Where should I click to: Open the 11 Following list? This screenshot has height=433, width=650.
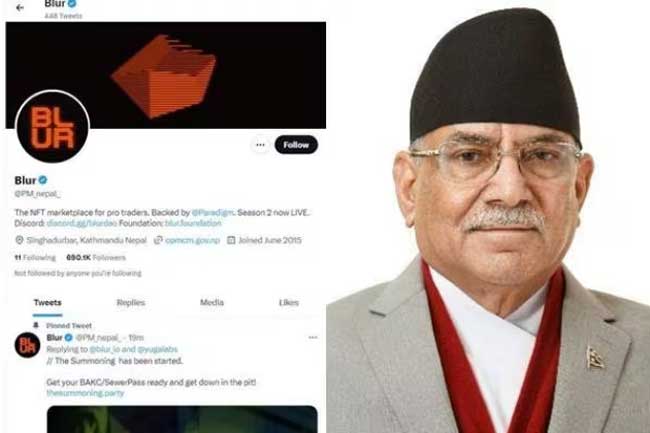35,257
